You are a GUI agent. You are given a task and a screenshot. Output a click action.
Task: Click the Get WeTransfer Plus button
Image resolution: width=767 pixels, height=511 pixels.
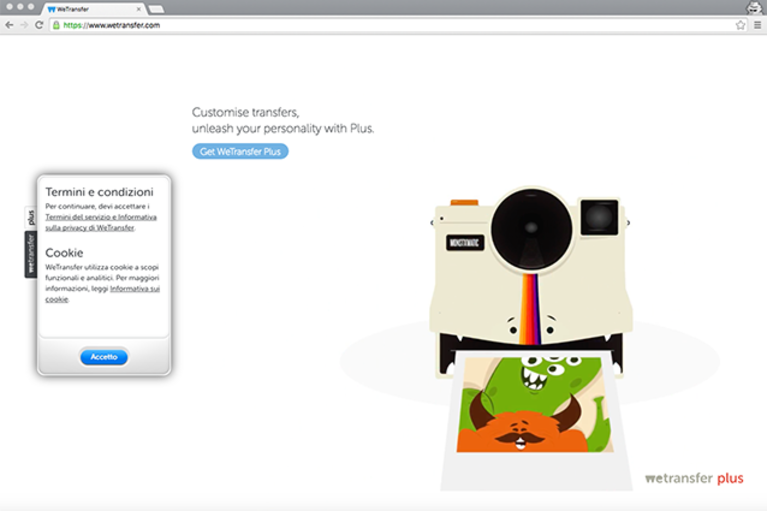(x=240, y=152)
